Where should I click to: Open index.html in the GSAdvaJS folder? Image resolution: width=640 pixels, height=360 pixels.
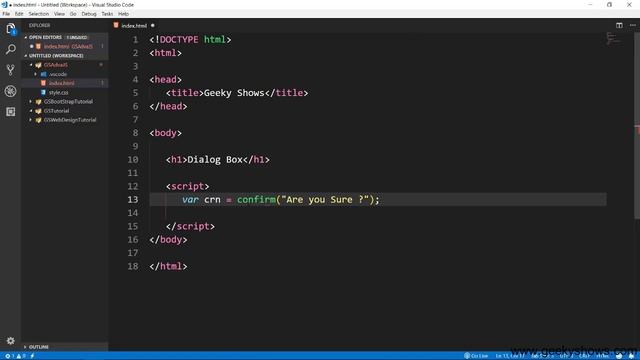[x=64, y=83]
